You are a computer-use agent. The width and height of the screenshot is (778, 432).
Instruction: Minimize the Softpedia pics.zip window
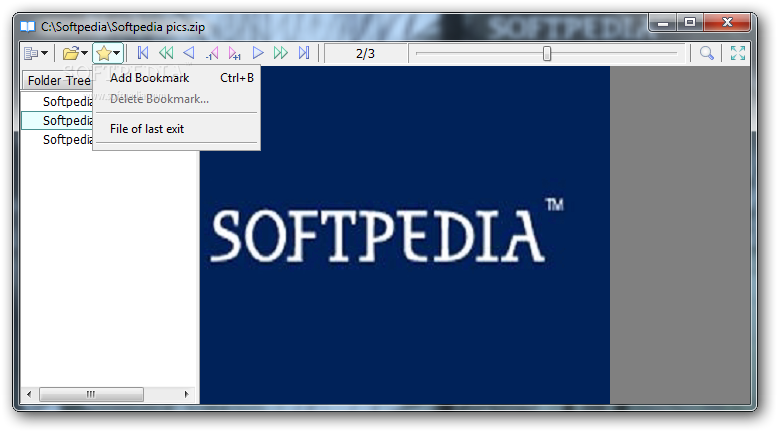[x=663, y=23]
